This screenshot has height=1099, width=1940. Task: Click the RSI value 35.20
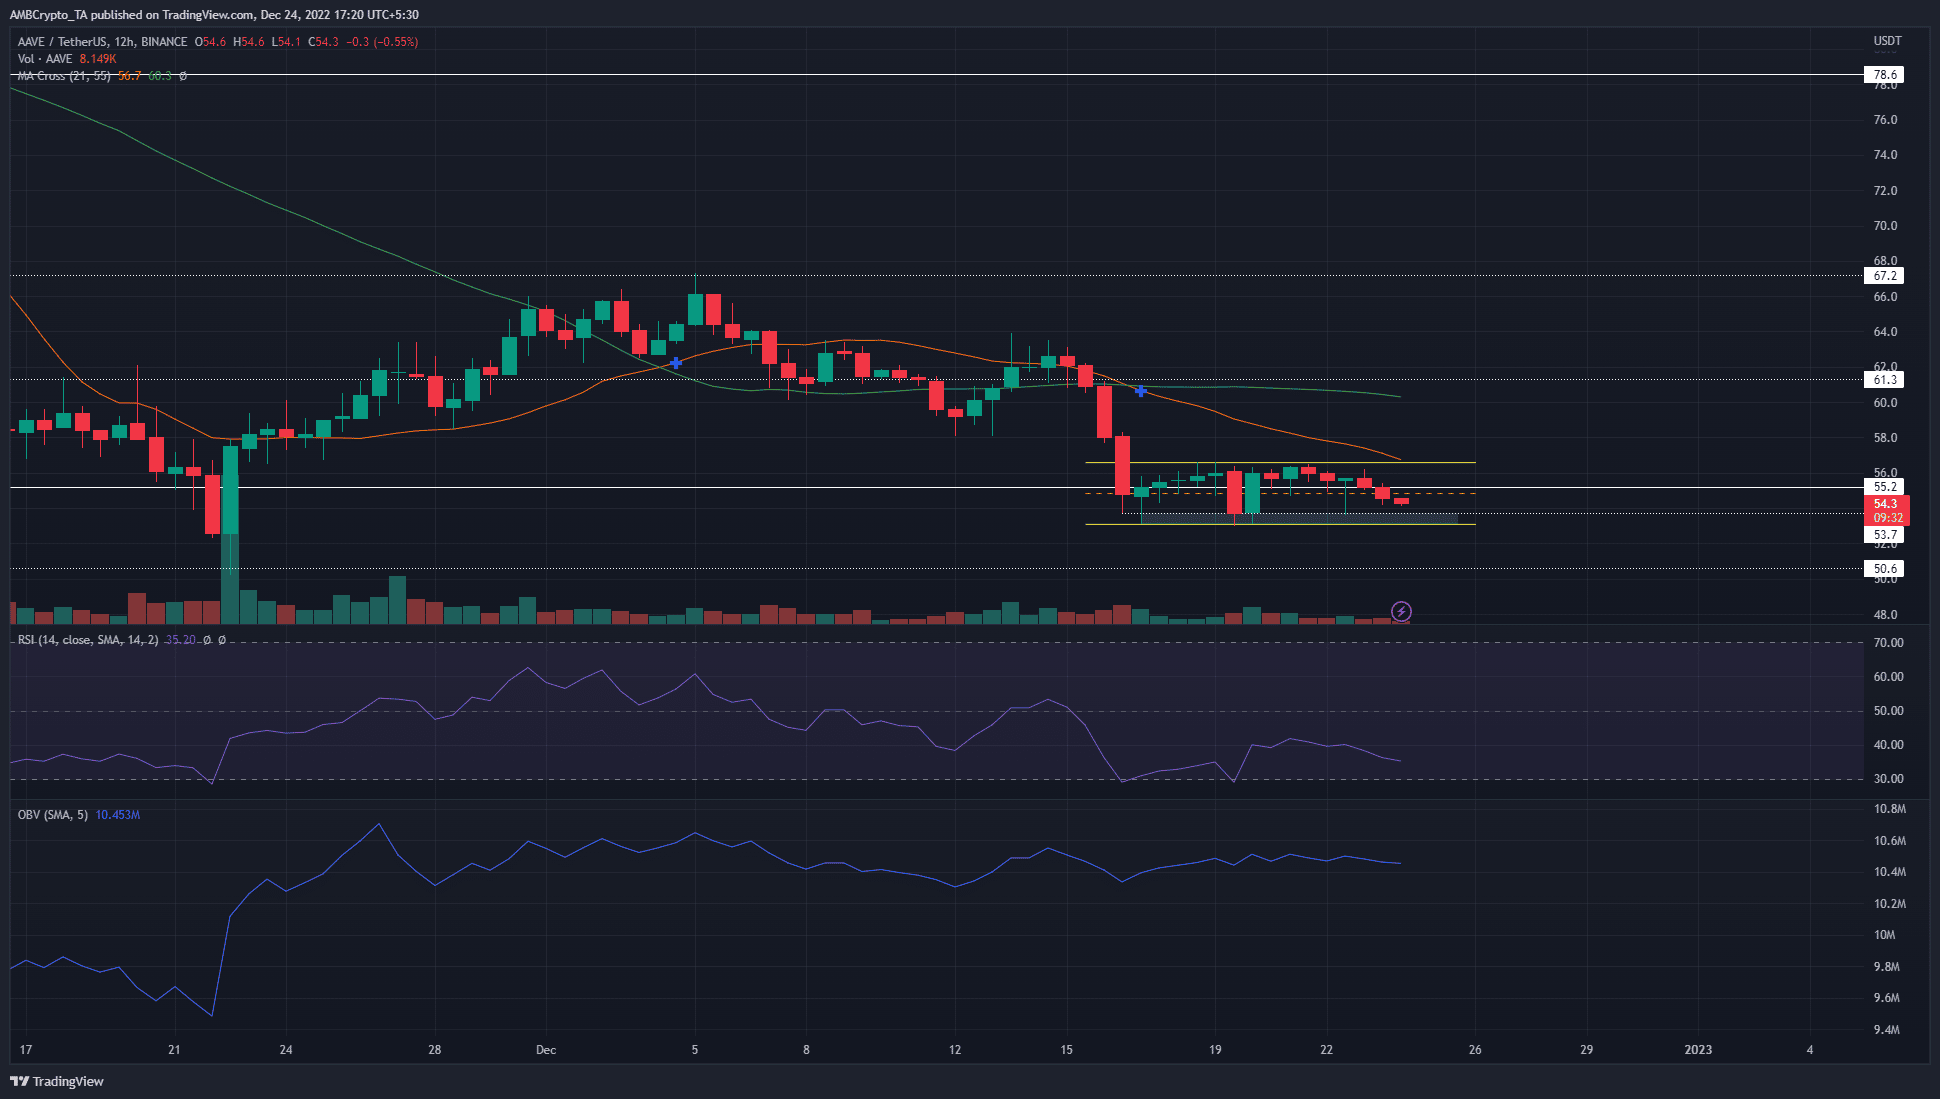[180, 640]
